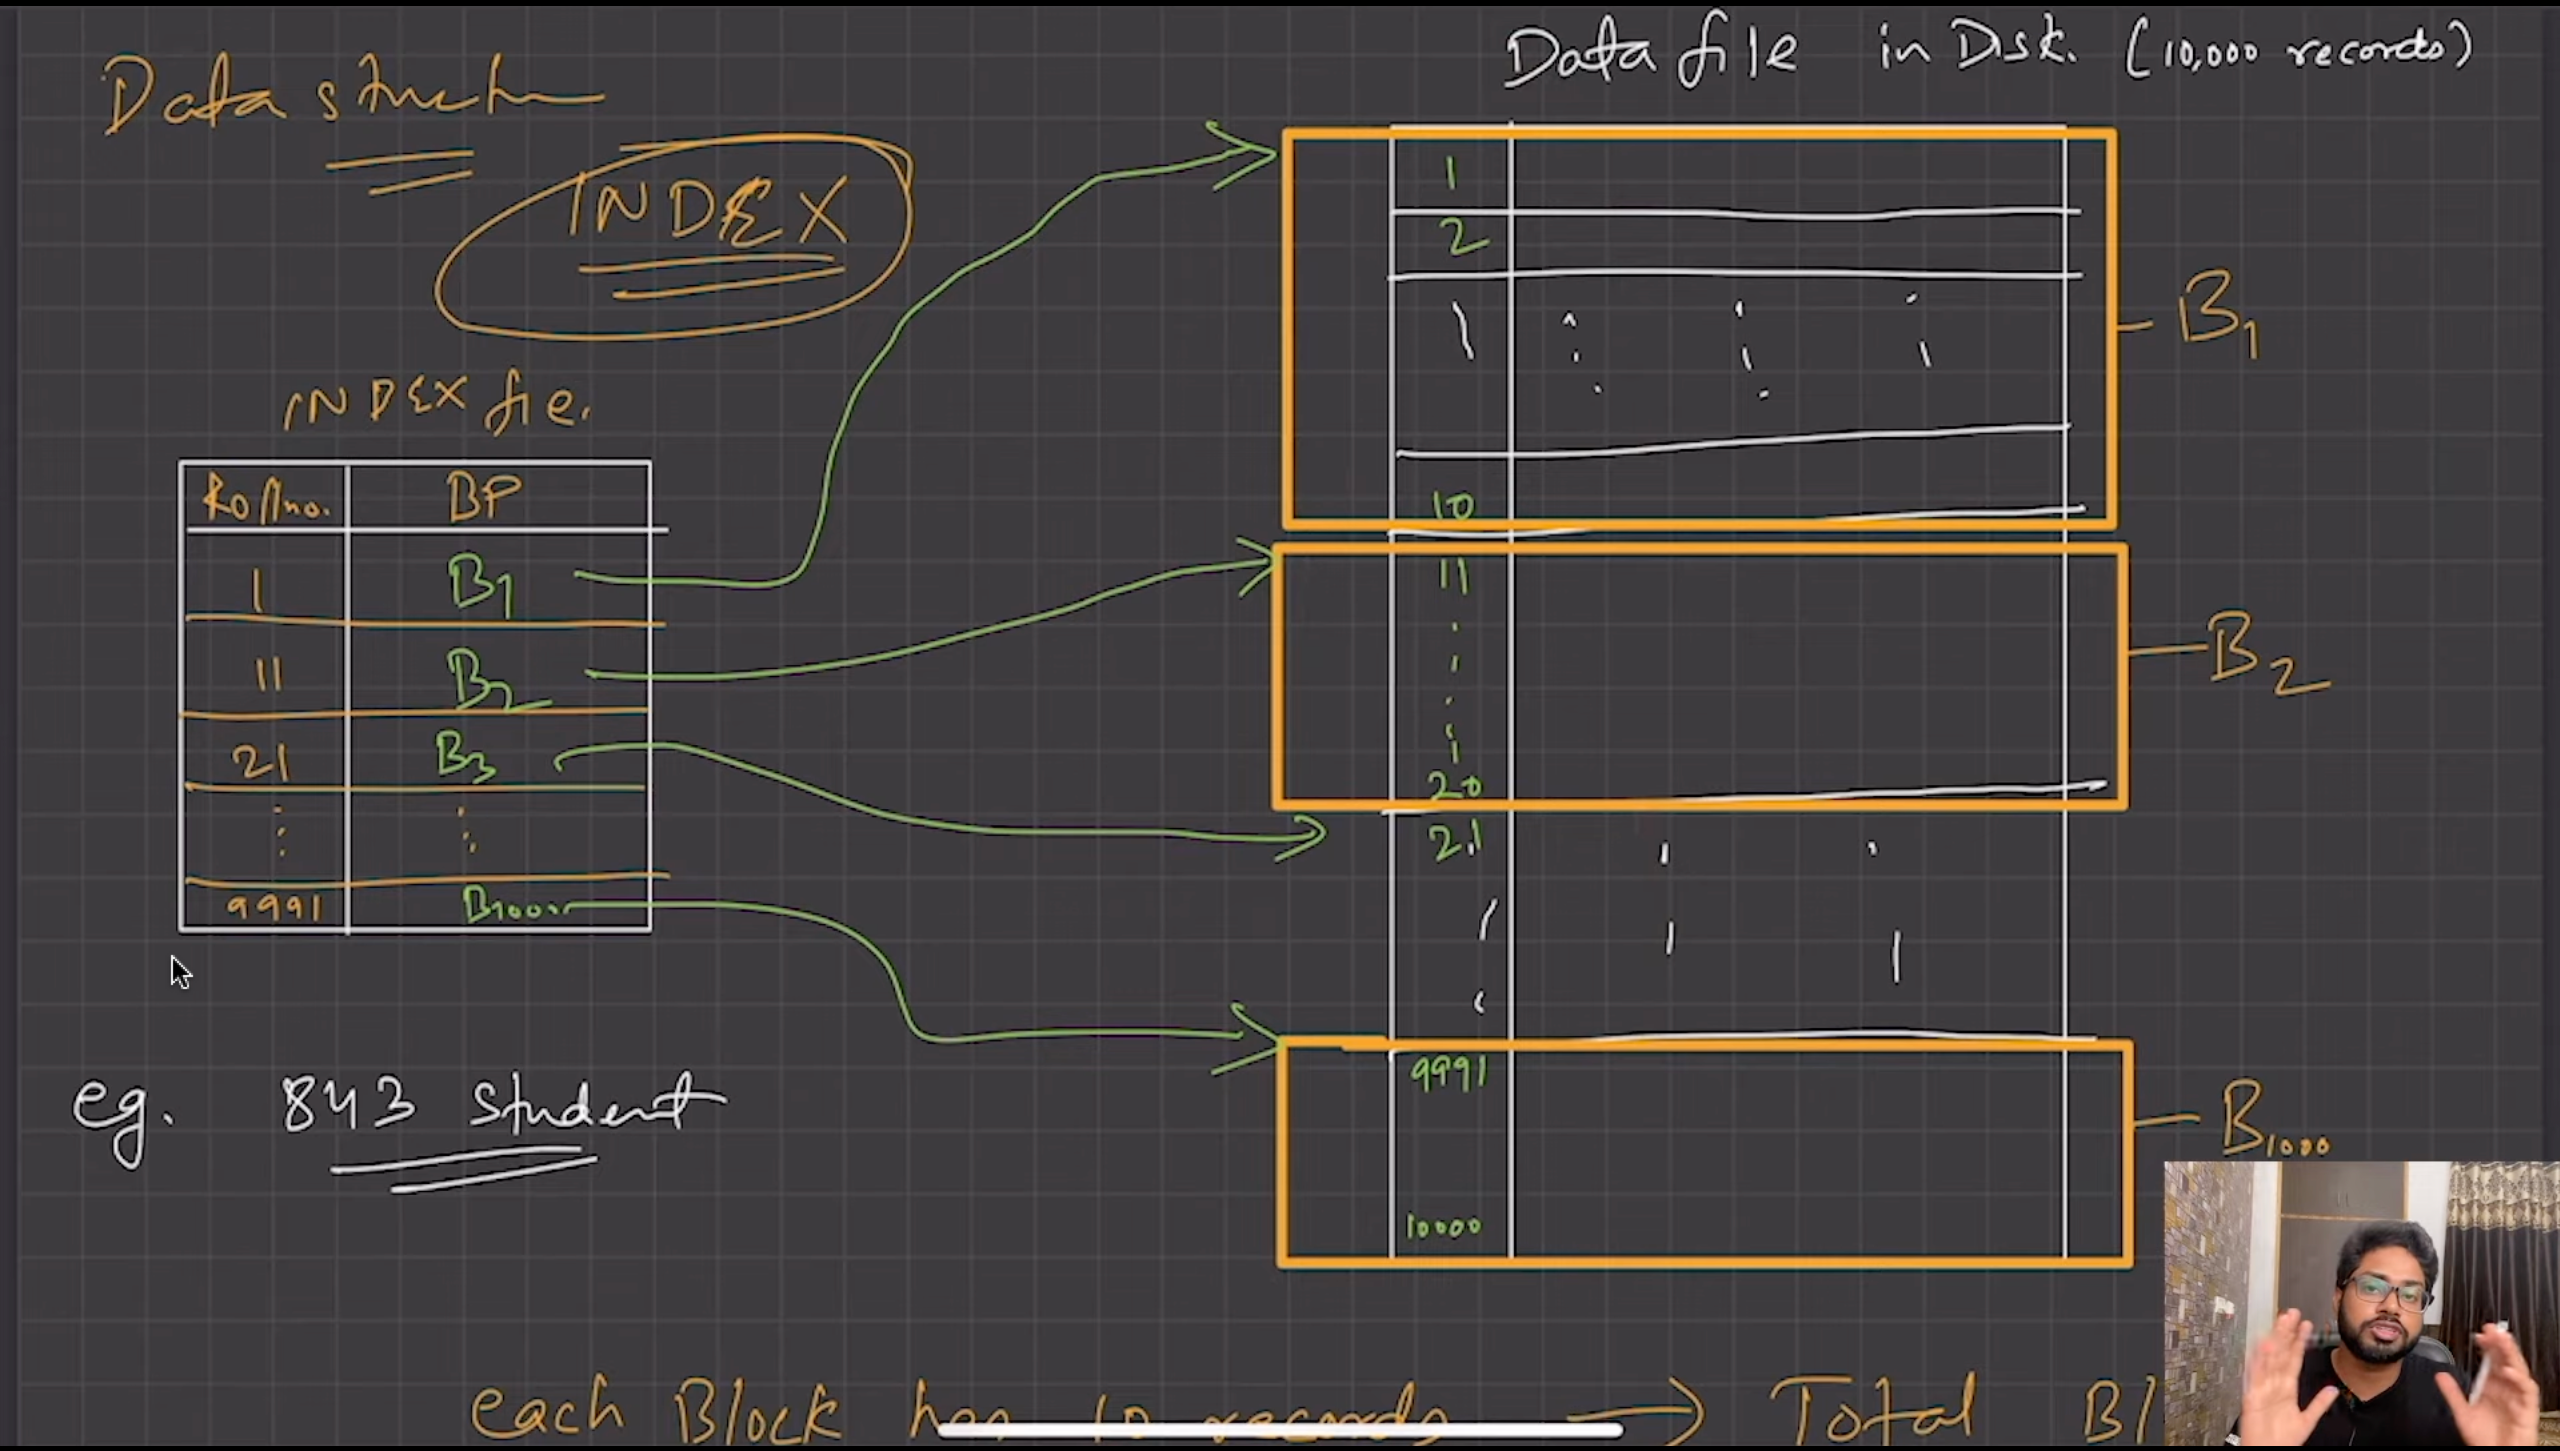
Task: Click the 'Data structure' heading text
Action: click(x=350, y=98)
